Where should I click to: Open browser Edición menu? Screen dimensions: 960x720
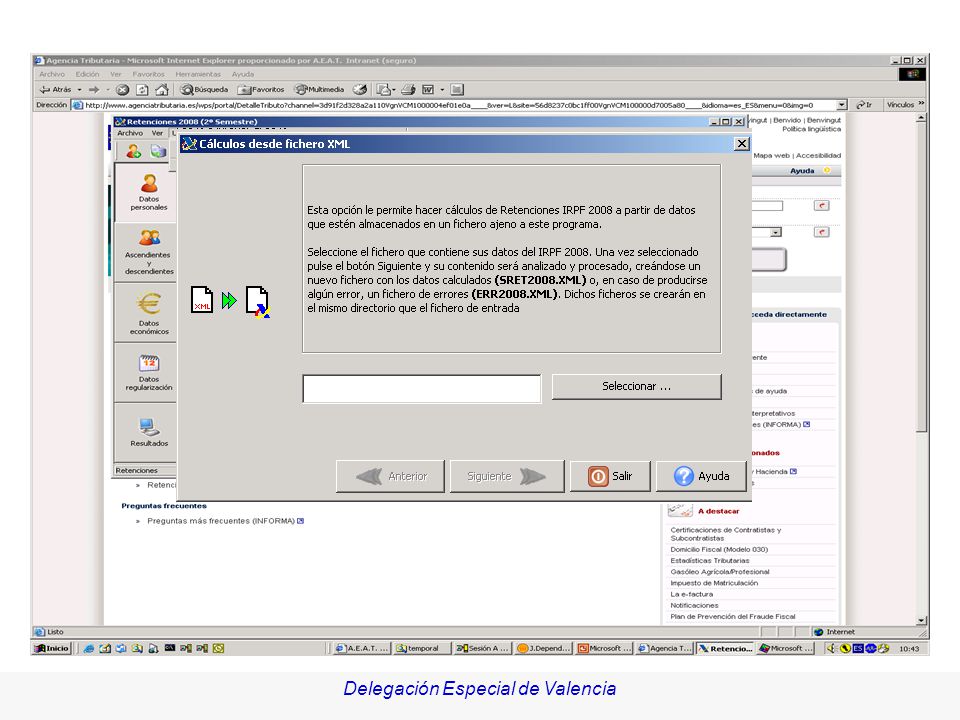point(88,74)
